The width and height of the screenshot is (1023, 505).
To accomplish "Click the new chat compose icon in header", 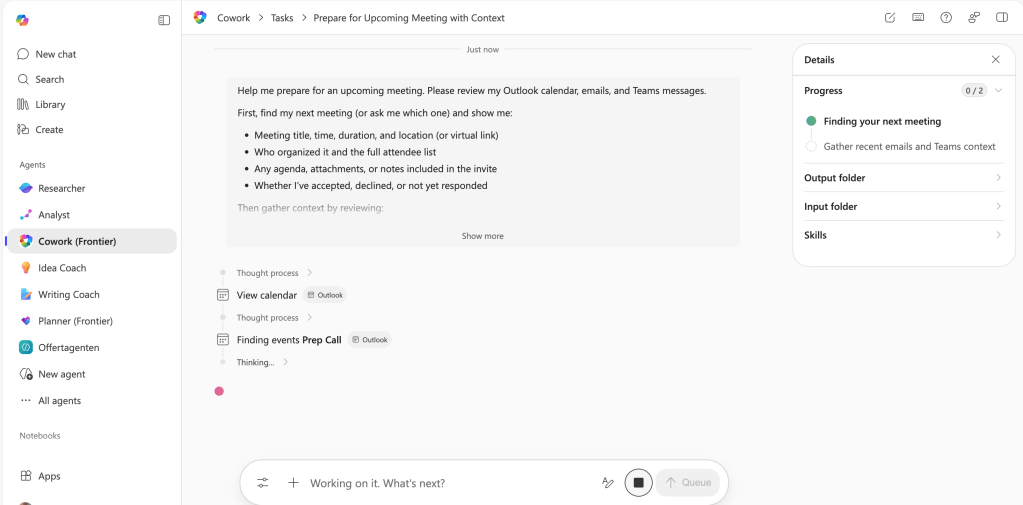I will point(890,18).
